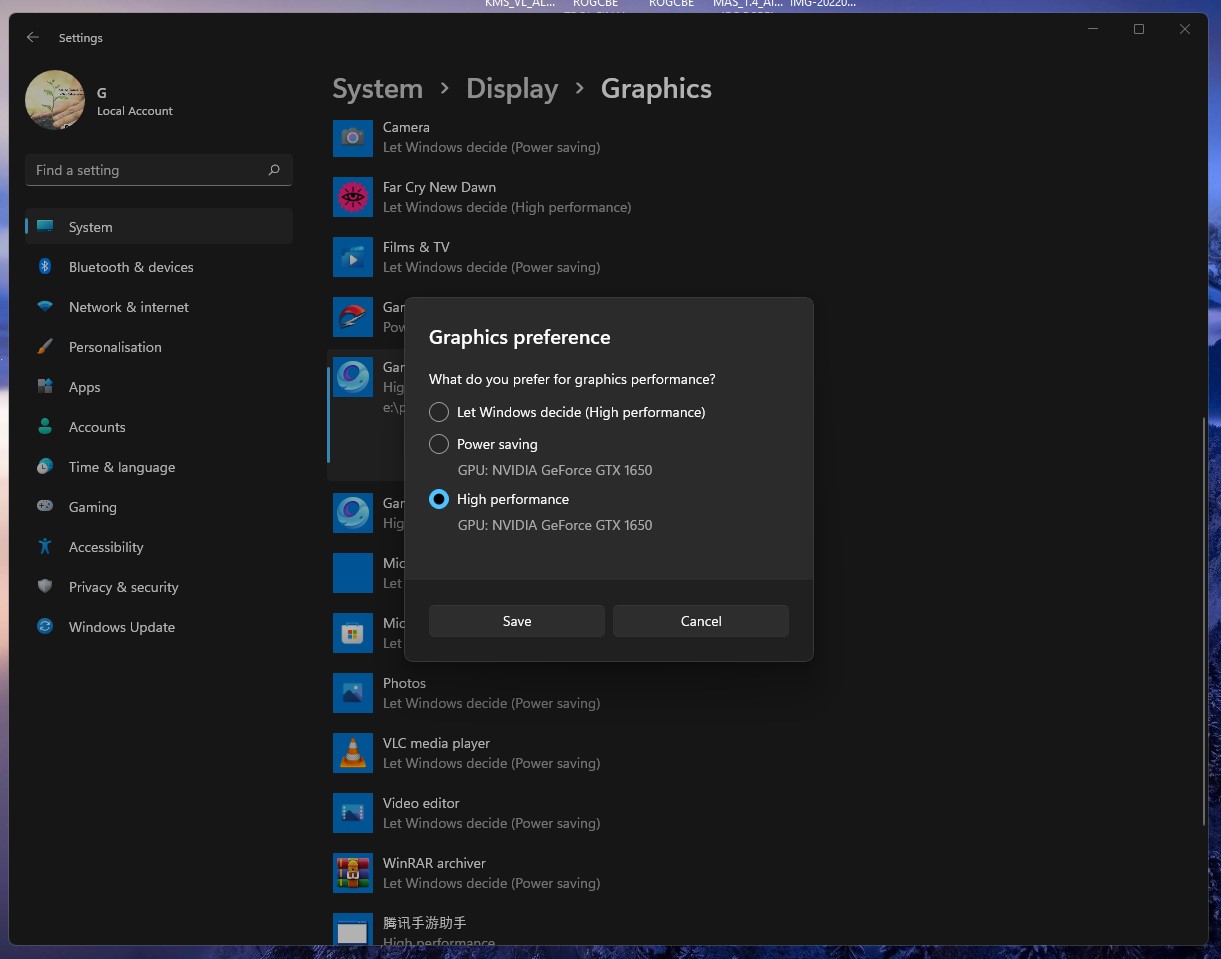Open Accounts settings page
The image size is (1221, 959).
[x=159, y=427]
